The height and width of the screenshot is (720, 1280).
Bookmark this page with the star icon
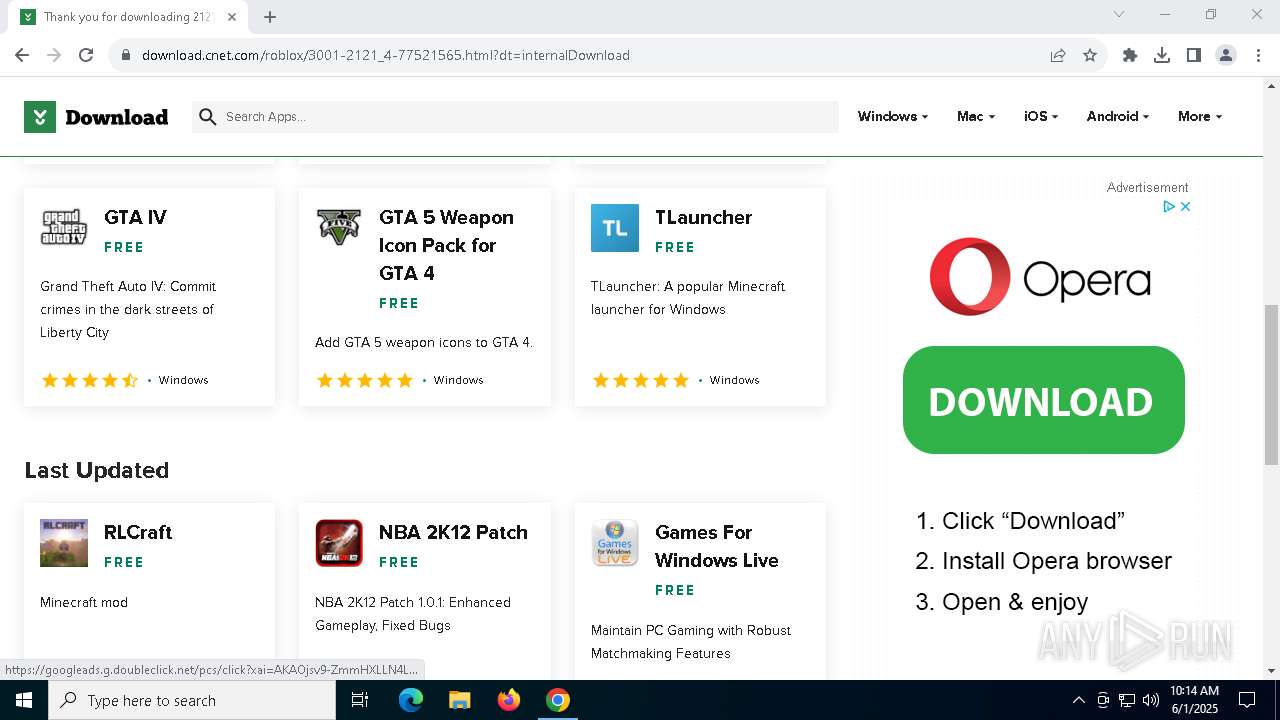pos(1090,55)
